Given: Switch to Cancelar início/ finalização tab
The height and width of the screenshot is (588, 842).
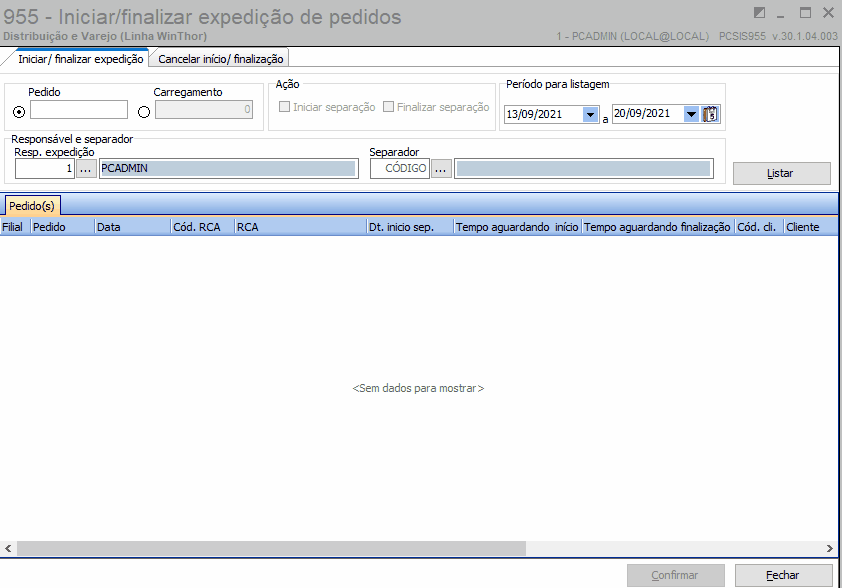Looking at the screenshot, I should [x=221, y=59].
